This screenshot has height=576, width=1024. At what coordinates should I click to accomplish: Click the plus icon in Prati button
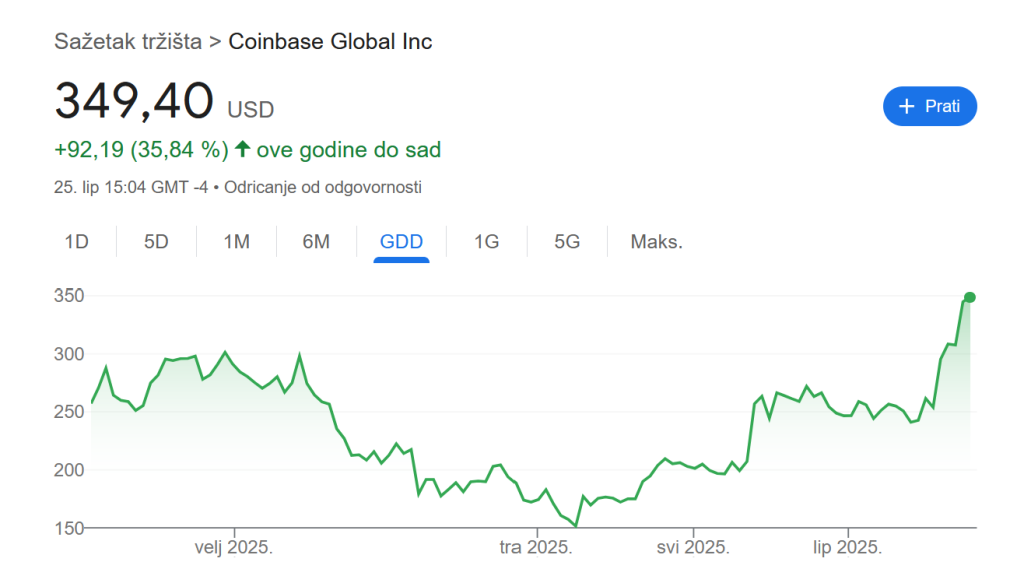(x=906, y=106)
